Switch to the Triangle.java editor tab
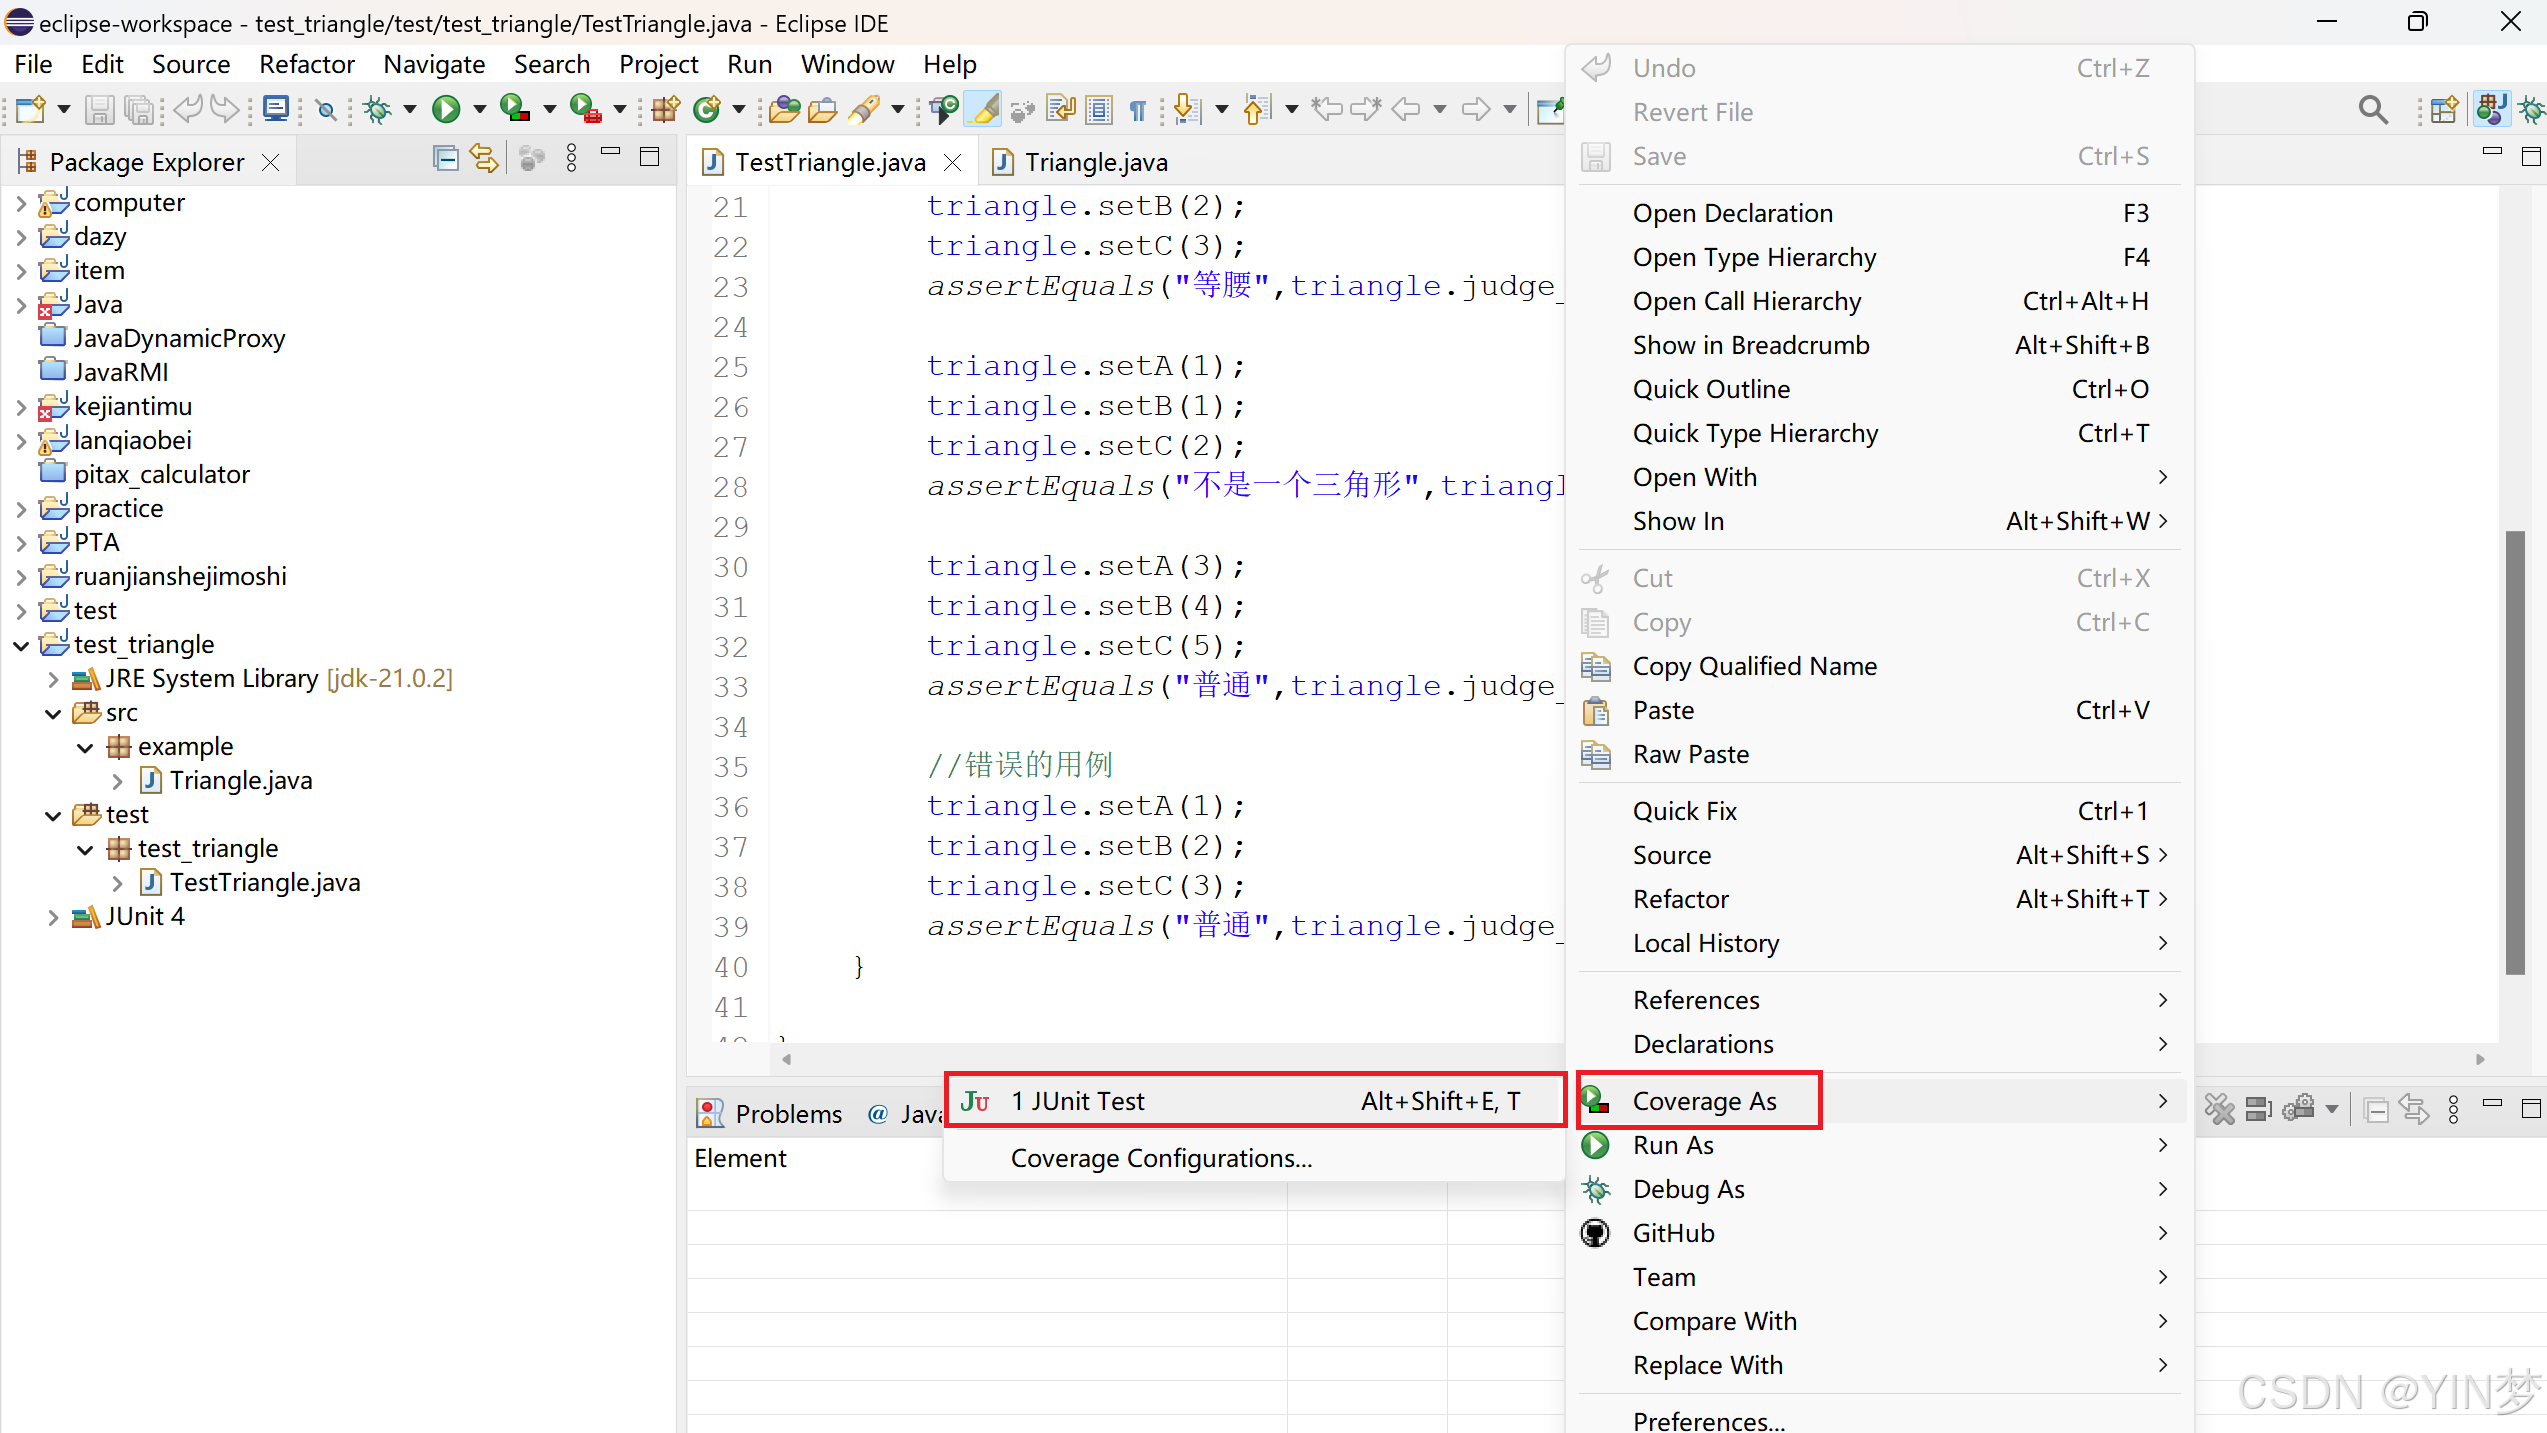This screenshot has height=1433, width=2547. point(1095,162)
